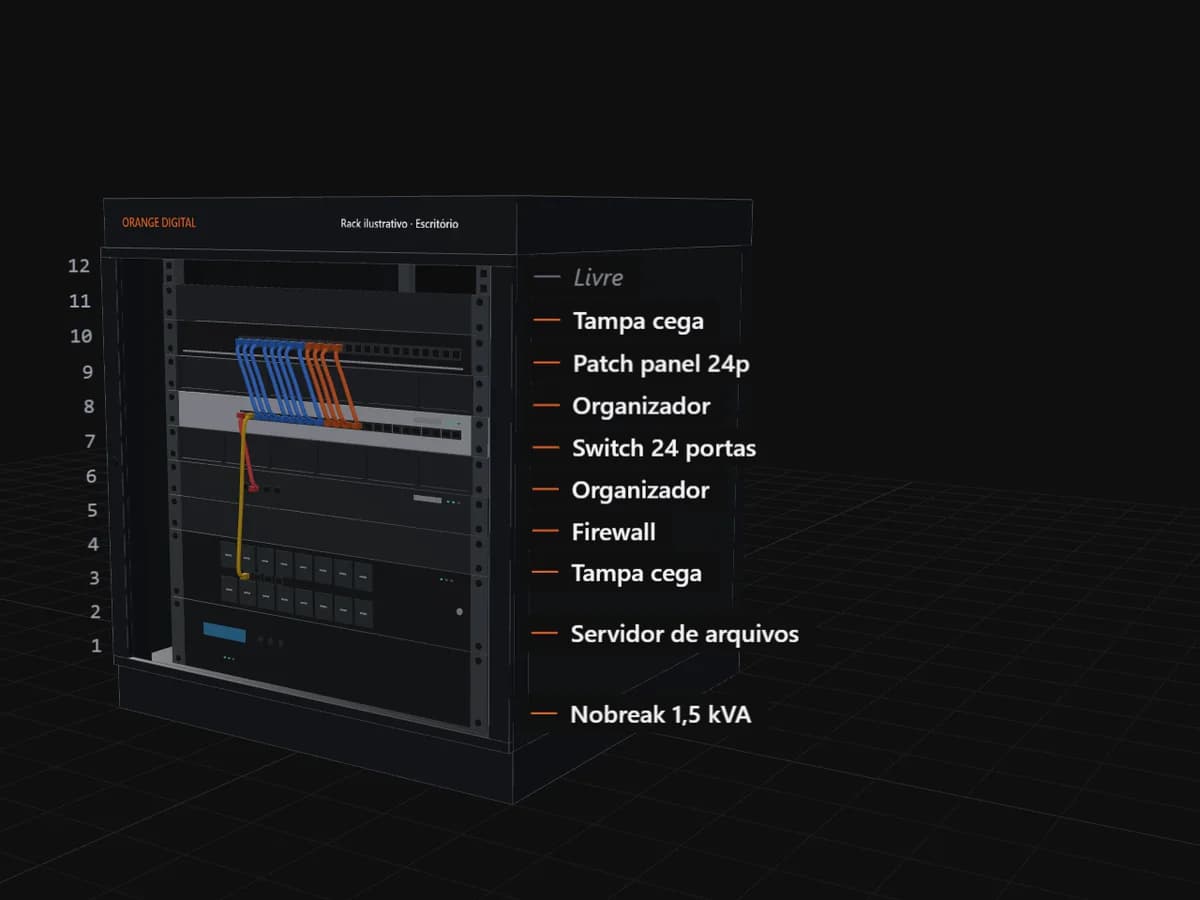The height and width of the screenshot is (900, 1200).
Task: Click rack unit number 2
Action: [x=96, y=612]
